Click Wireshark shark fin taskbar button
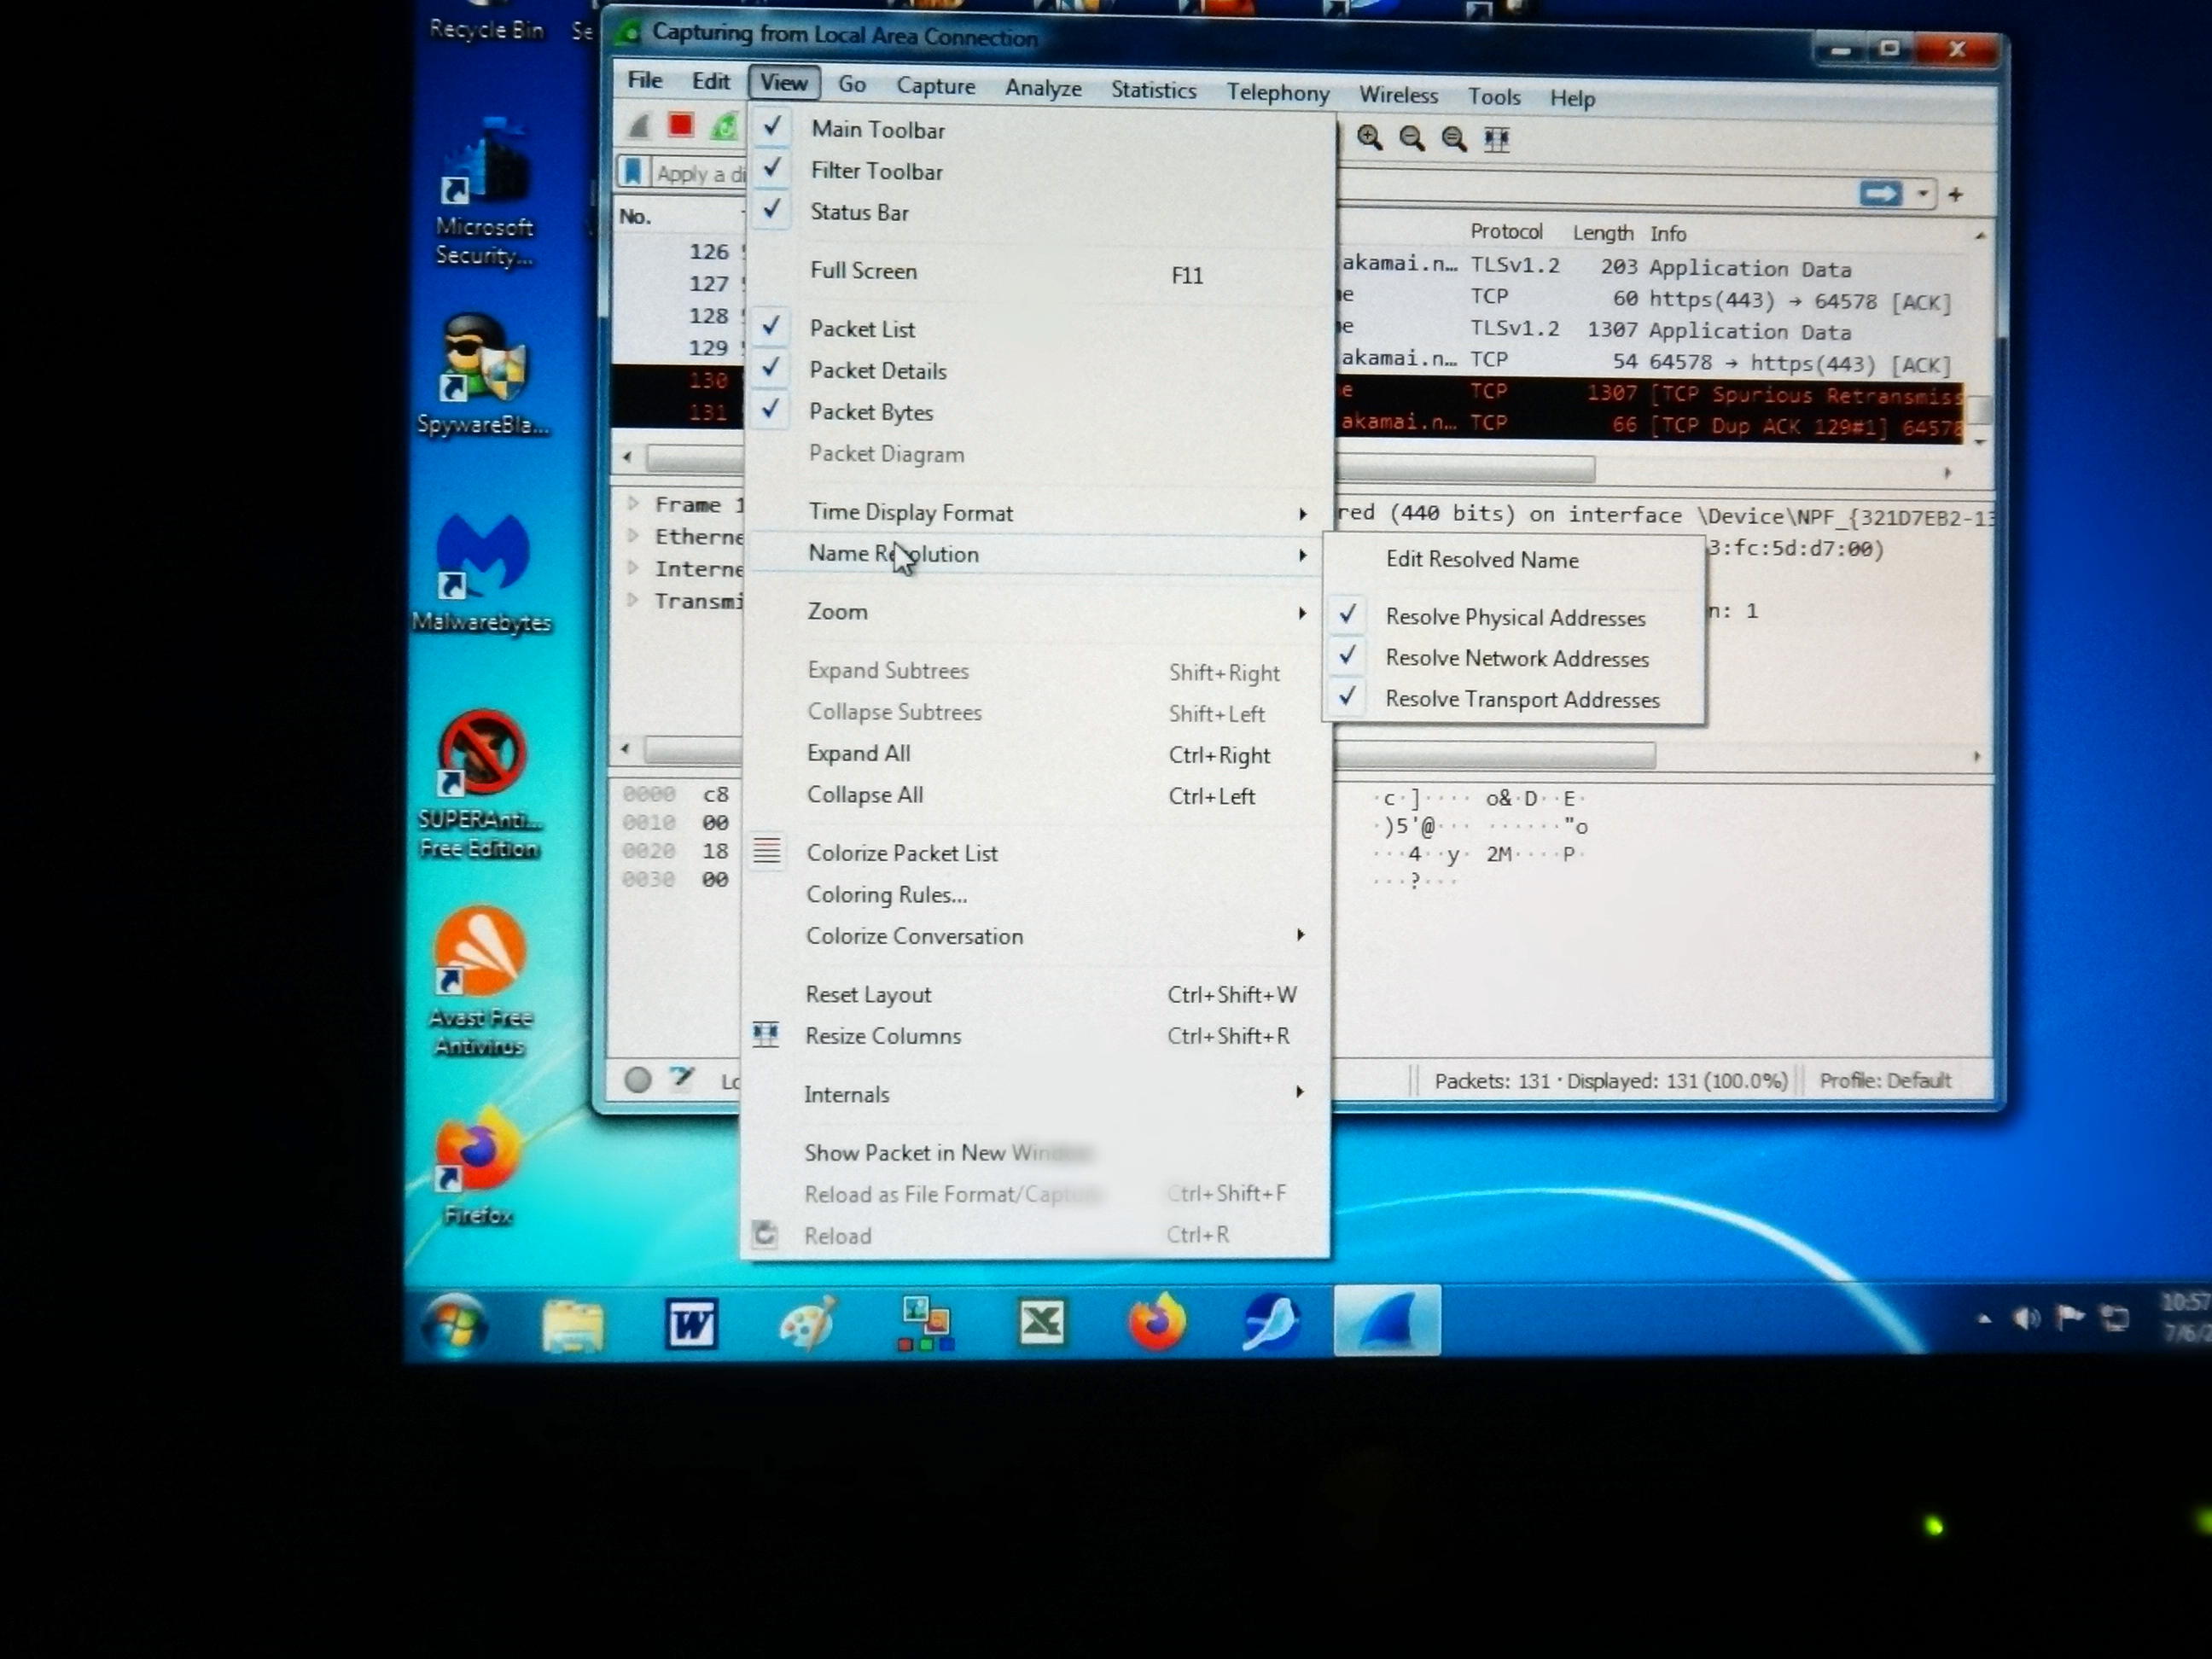This screenshot has height=1659, width=2212. pyautogui.click(x=1388, y=1321)
